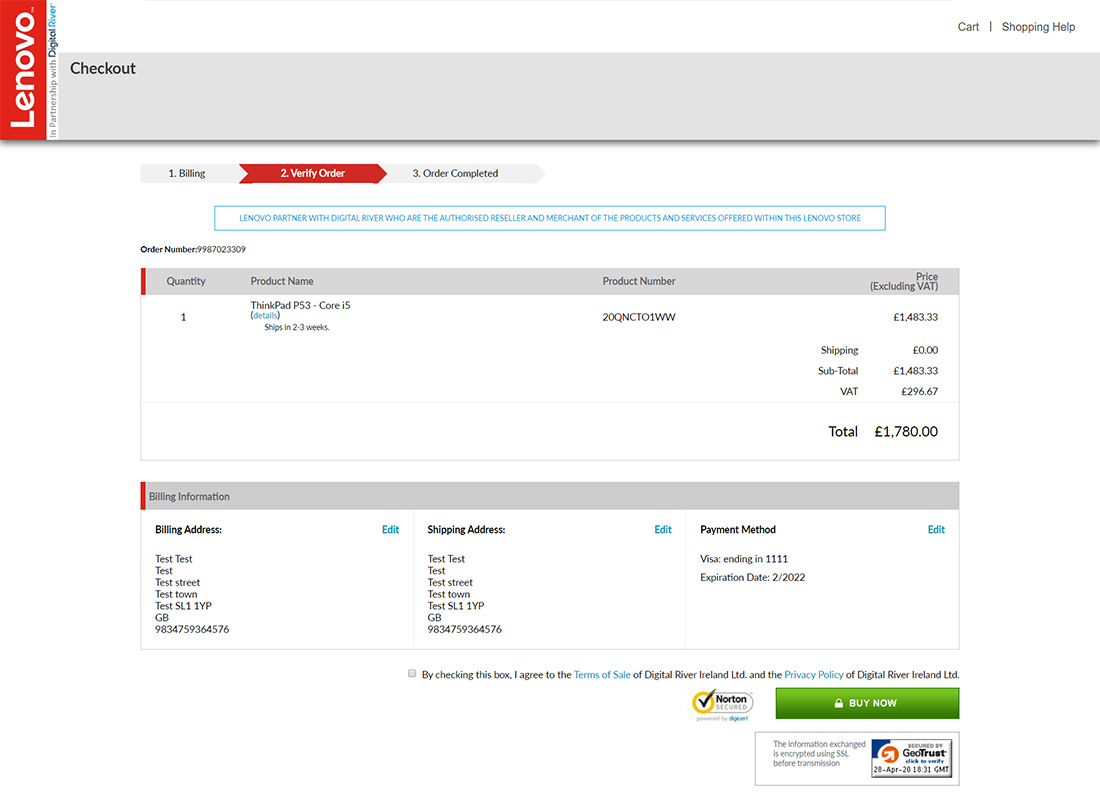
Task: Open the Privacy Policy link
Action: [814, 674]
